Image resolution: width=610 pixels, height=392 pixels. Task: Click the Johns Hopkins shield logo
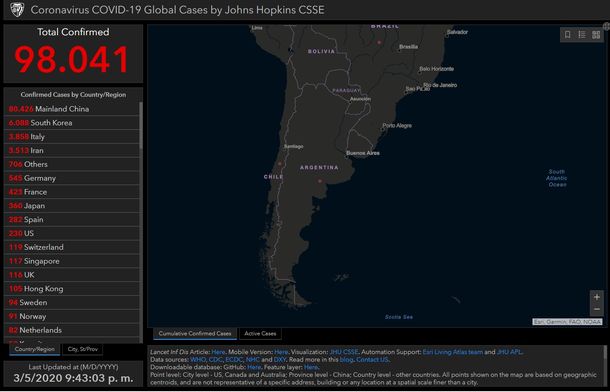tap(17, 9)
